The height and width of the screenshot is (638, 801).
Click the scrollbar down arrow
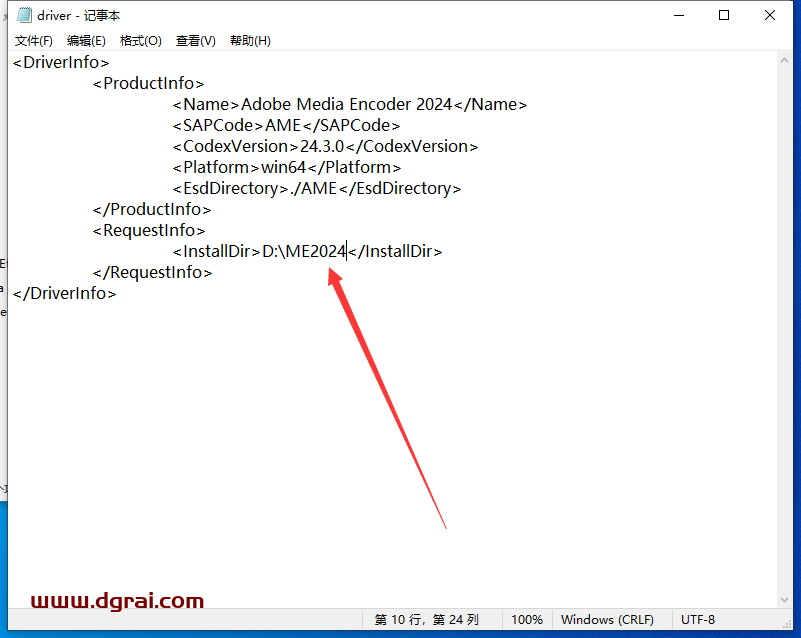[784, 600]
